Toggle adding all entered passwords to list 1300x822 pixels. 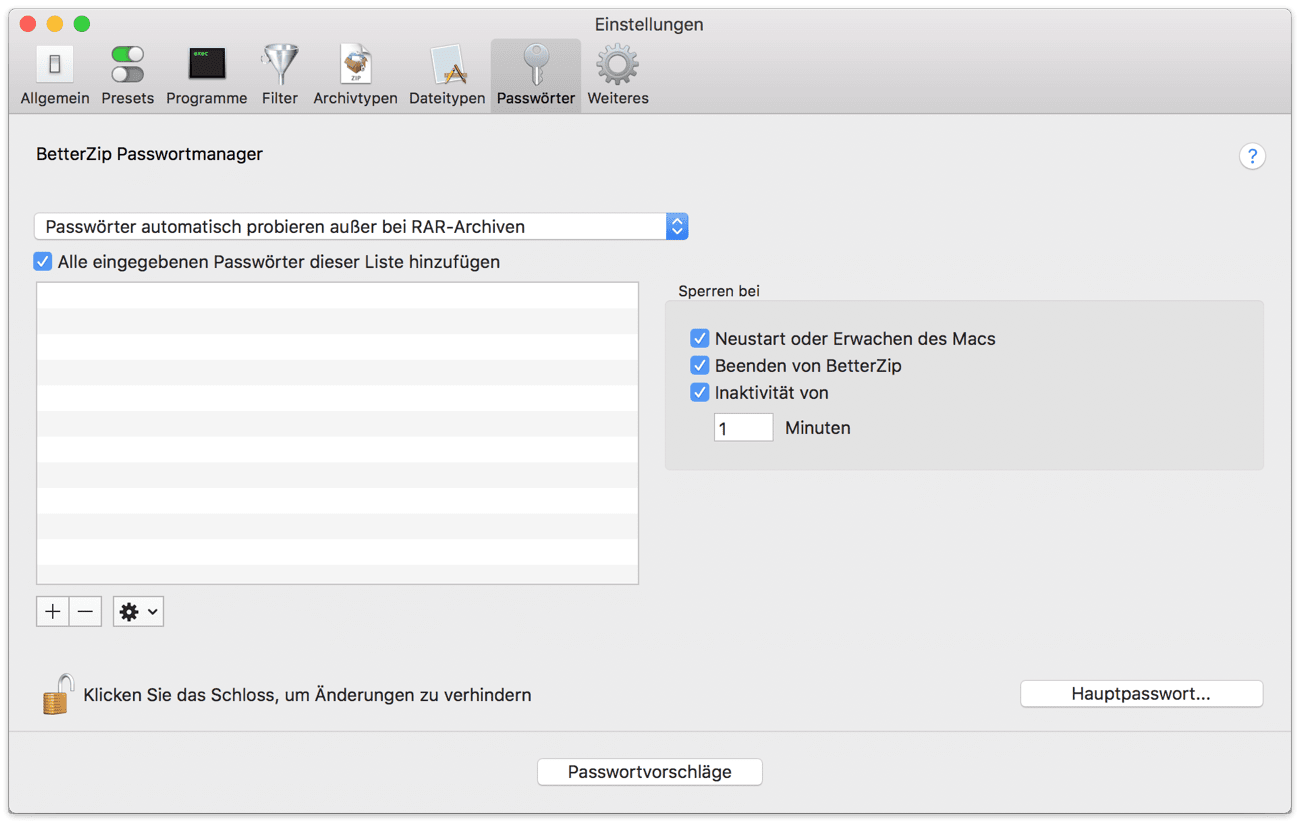[42, 262]
